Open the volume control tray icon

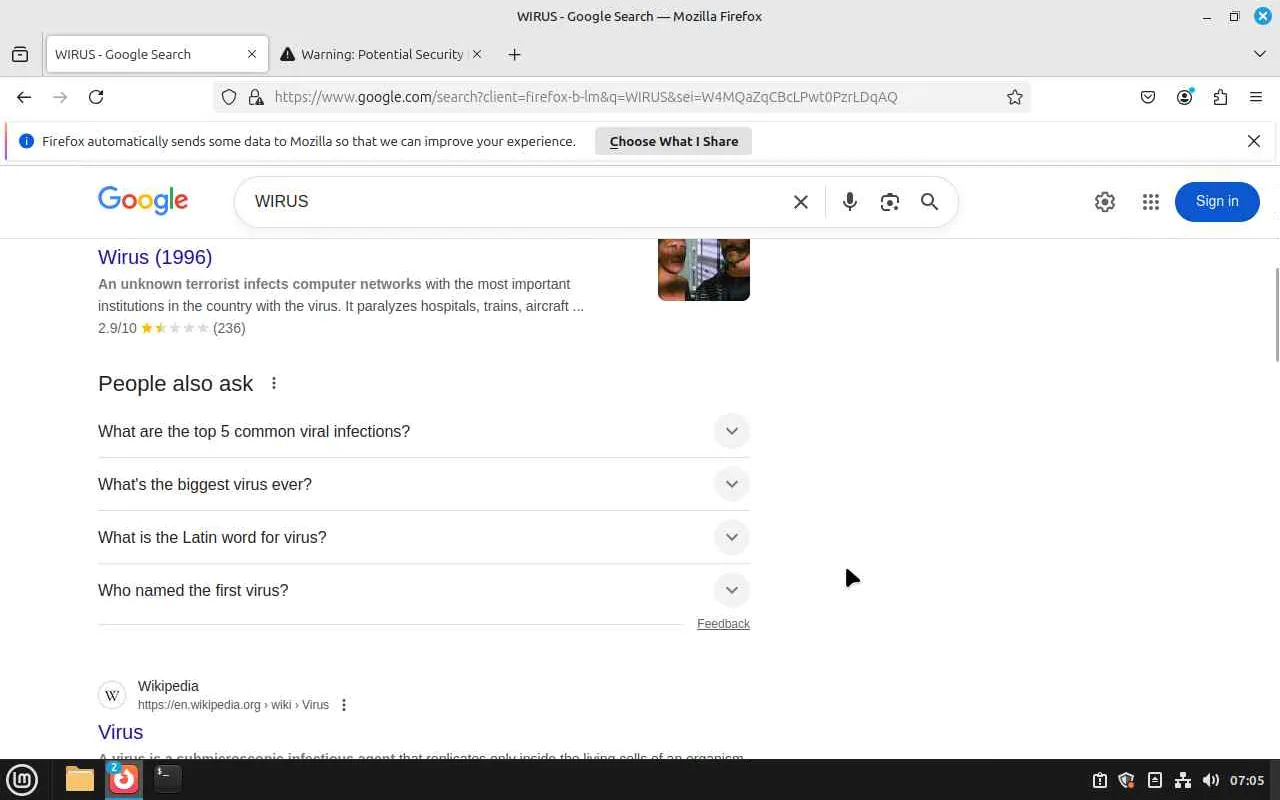(1211, 780)
